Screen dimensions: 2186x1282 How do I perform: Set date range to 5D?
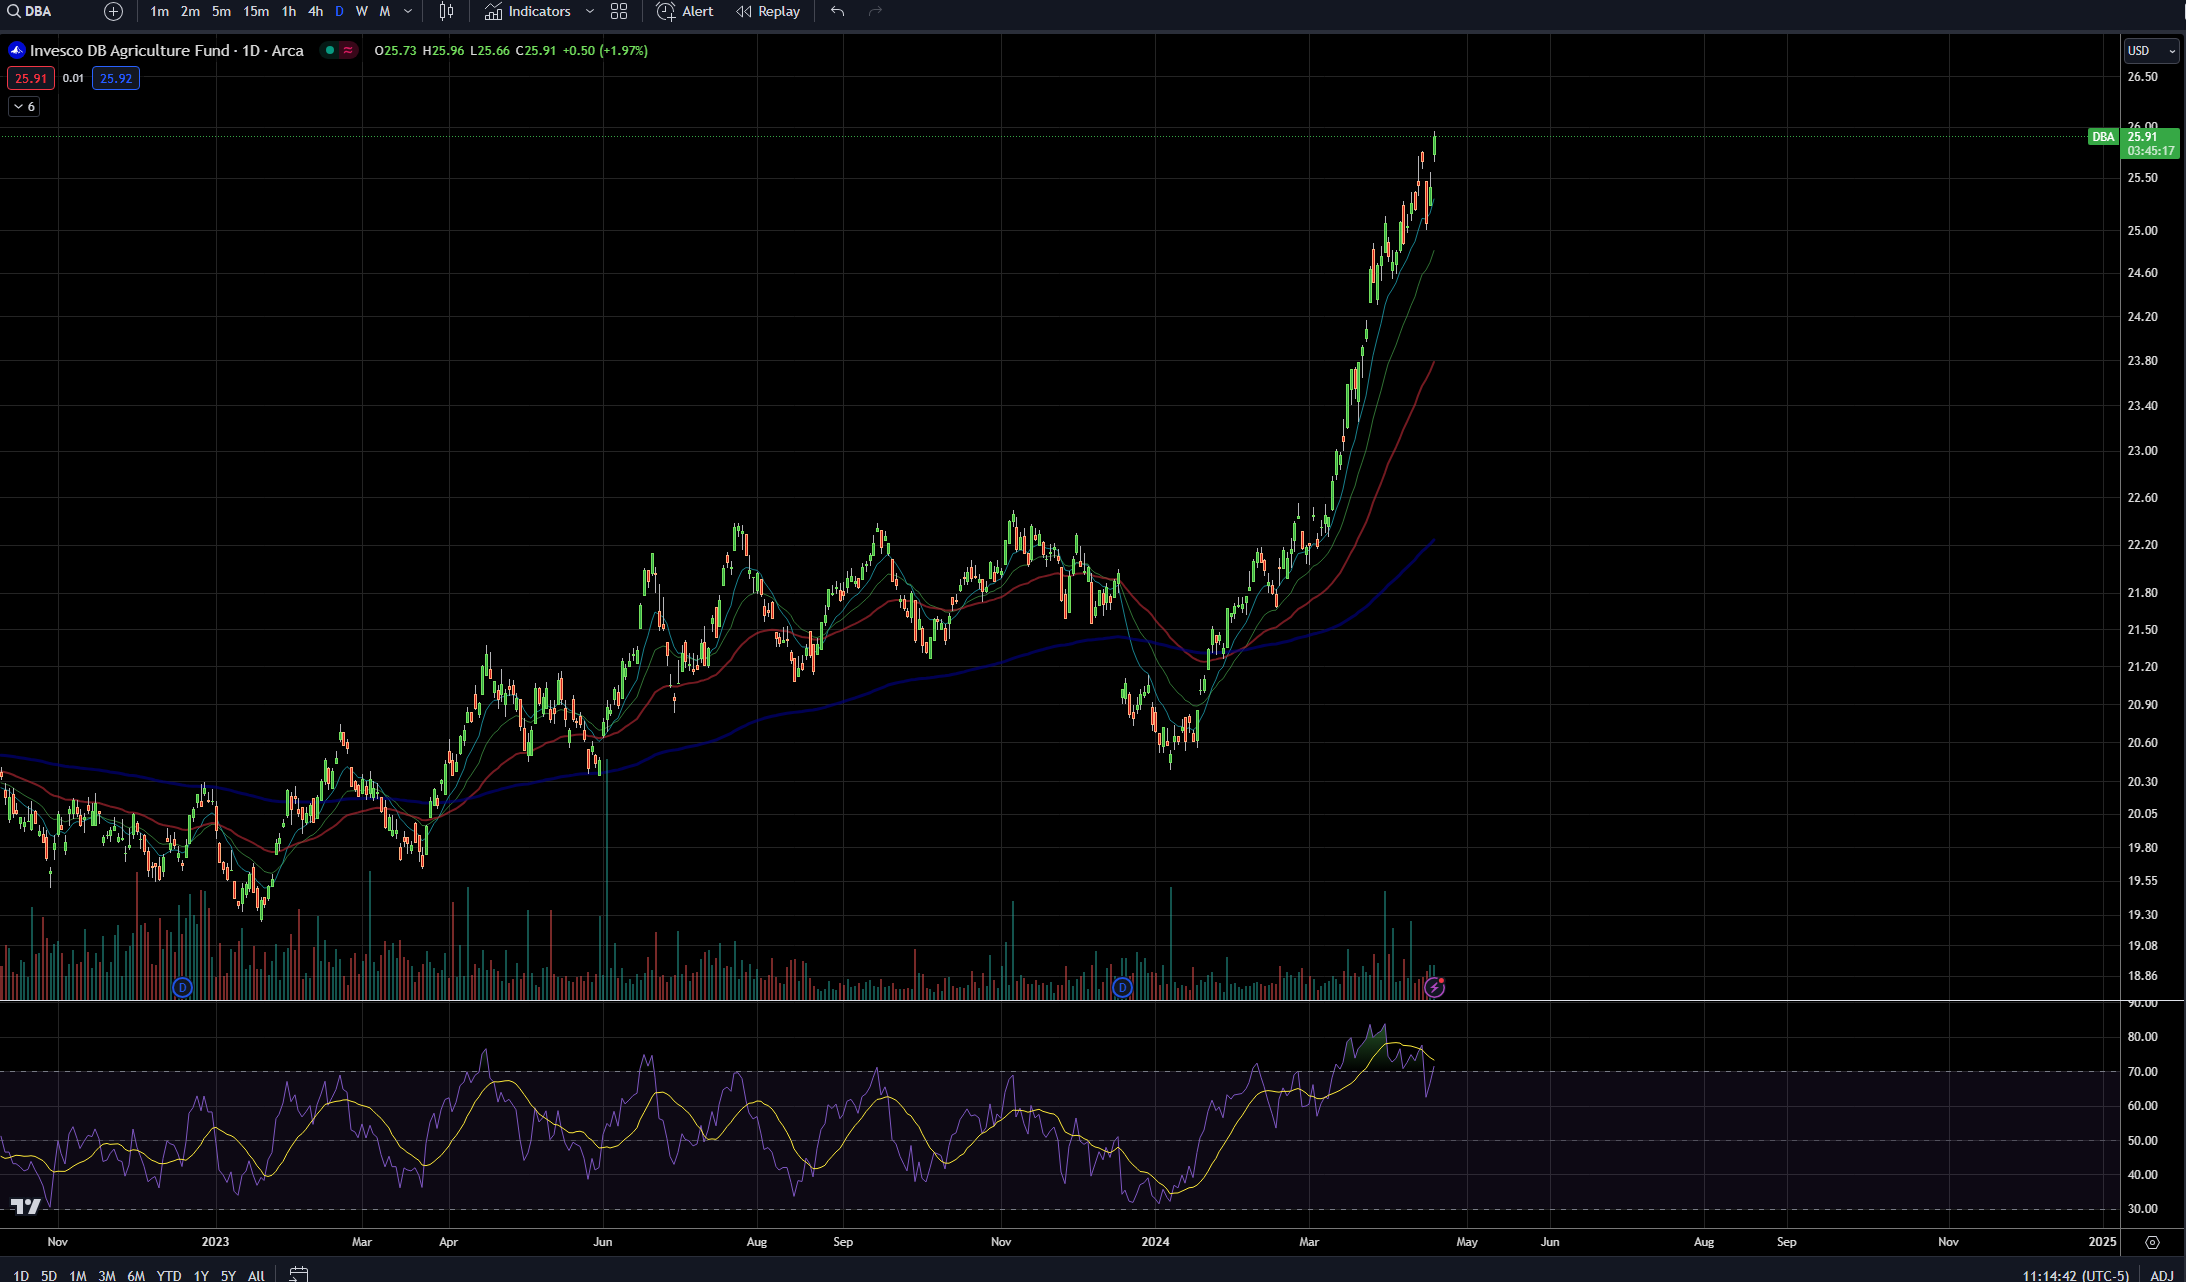(x=49, y=1275)
